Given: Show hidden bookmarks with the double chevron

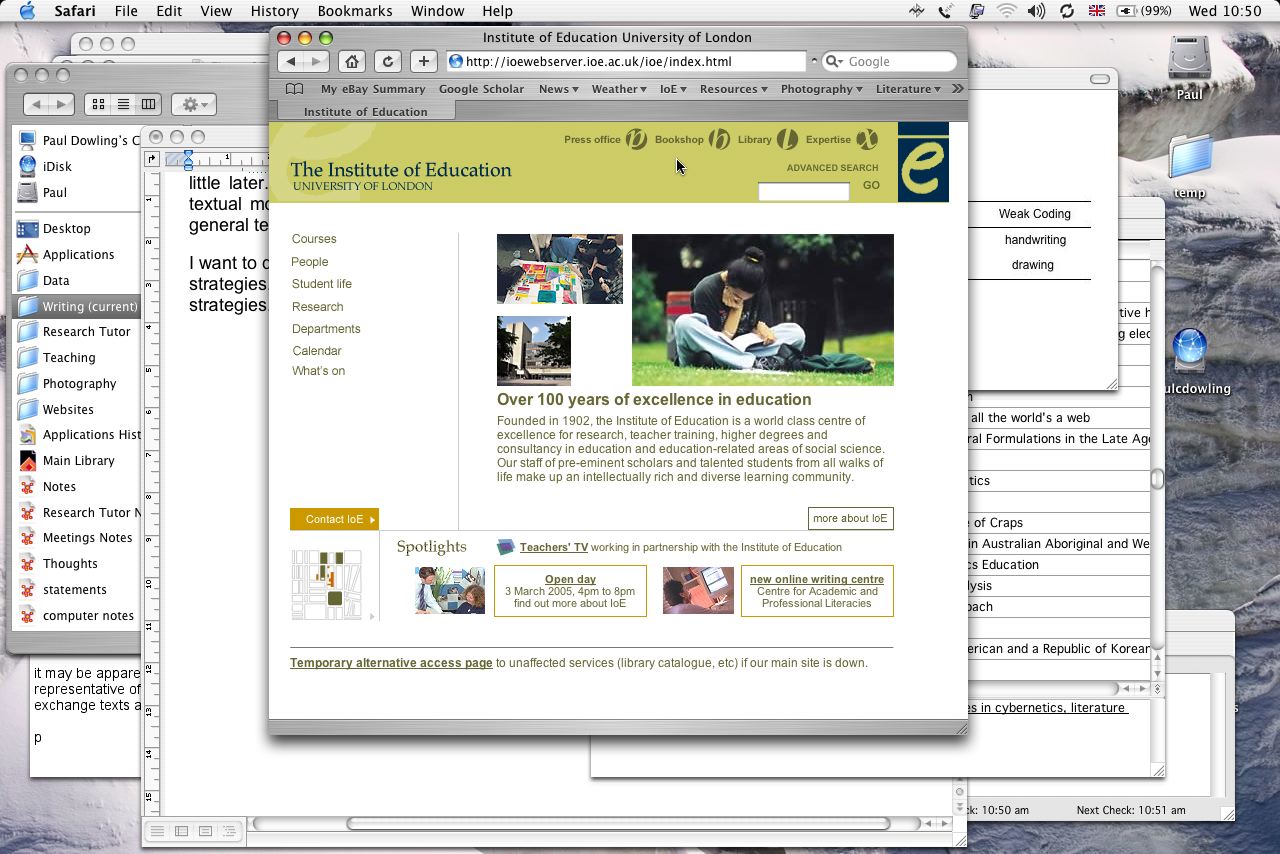Looking at the screenshot, I should coord(957,89).
